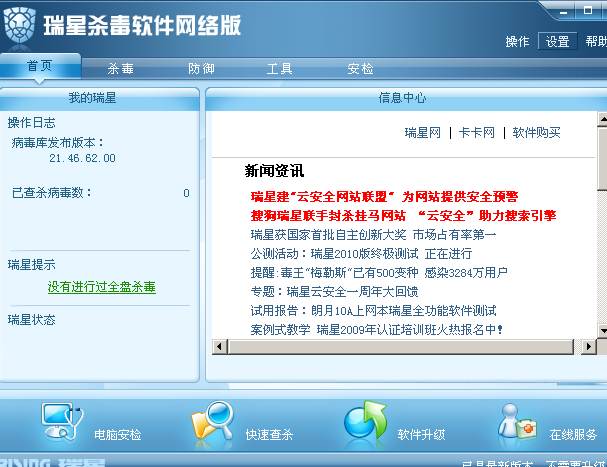Click vertical scrollbar up arrow
The height and width of the screenshot is (467, 607).
coord(603,119)
